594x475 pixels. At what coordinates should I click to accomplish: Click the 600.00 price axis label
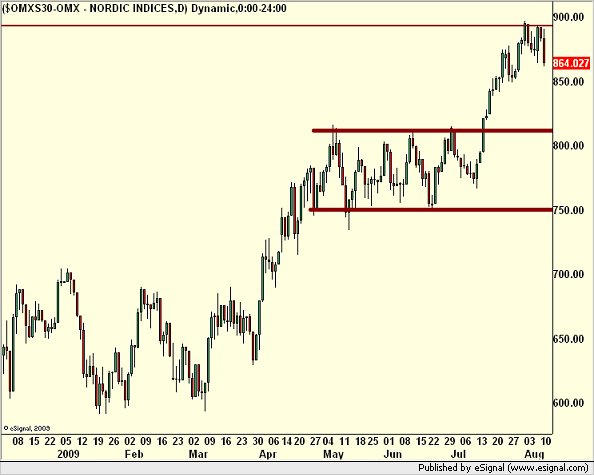pos(569,403)
